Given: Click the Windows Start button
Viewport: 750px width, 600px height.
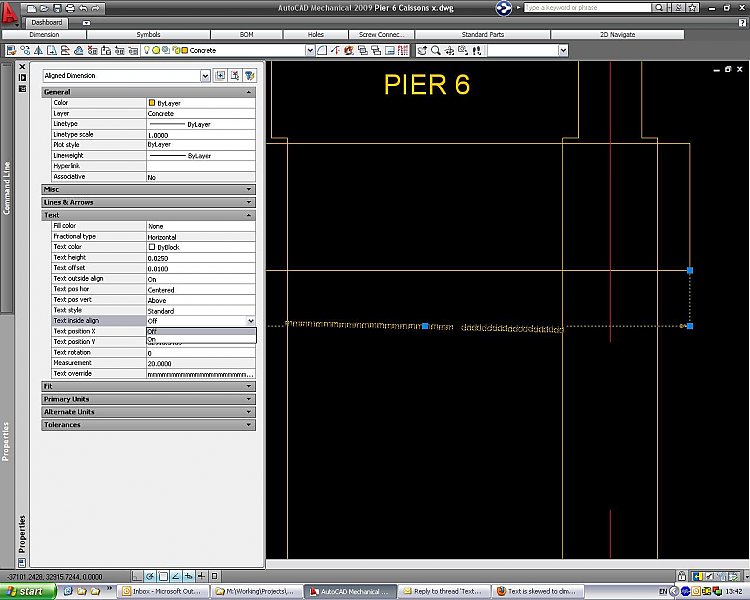Looking at the screenshot, I should tap(25, 591).
